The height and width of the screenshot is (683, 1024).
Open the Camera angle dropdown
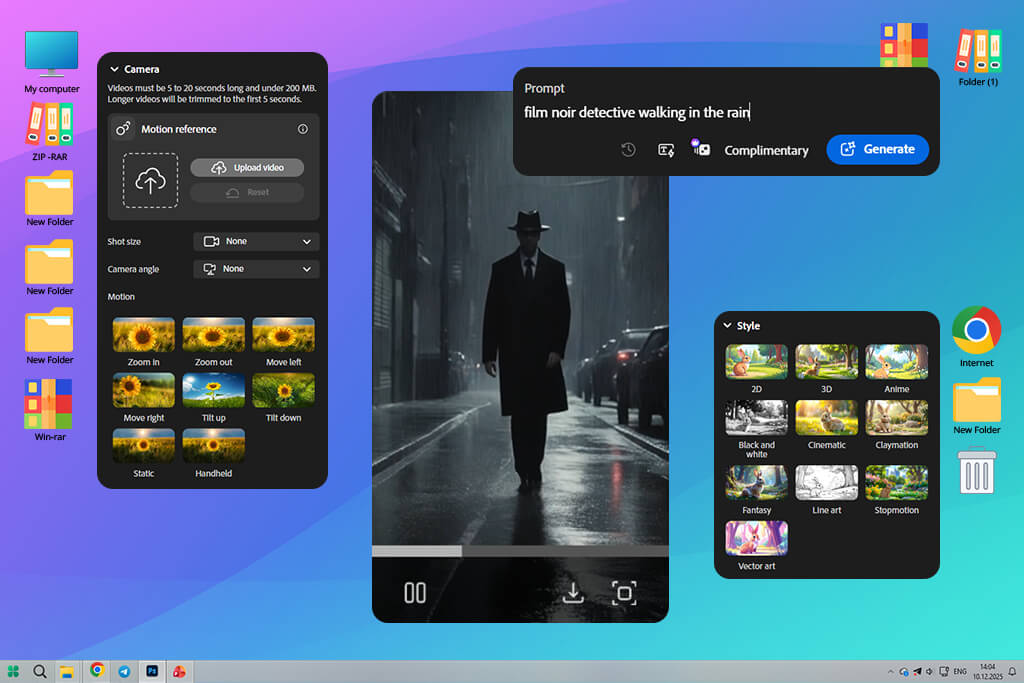point(256,269)
